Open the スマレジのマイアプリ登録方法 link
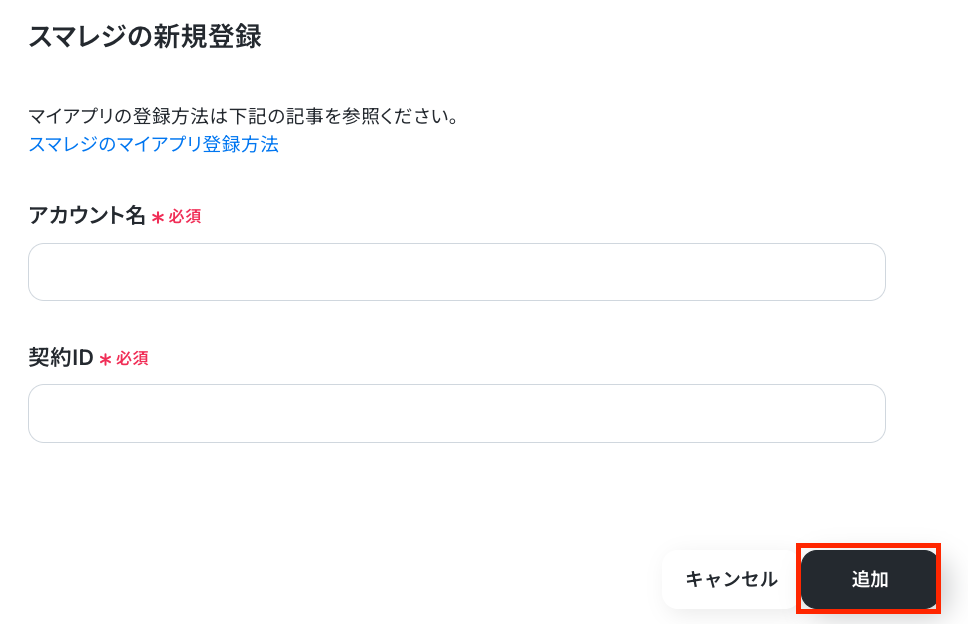This screenshot has width=968, height=624. coord(153,144)
